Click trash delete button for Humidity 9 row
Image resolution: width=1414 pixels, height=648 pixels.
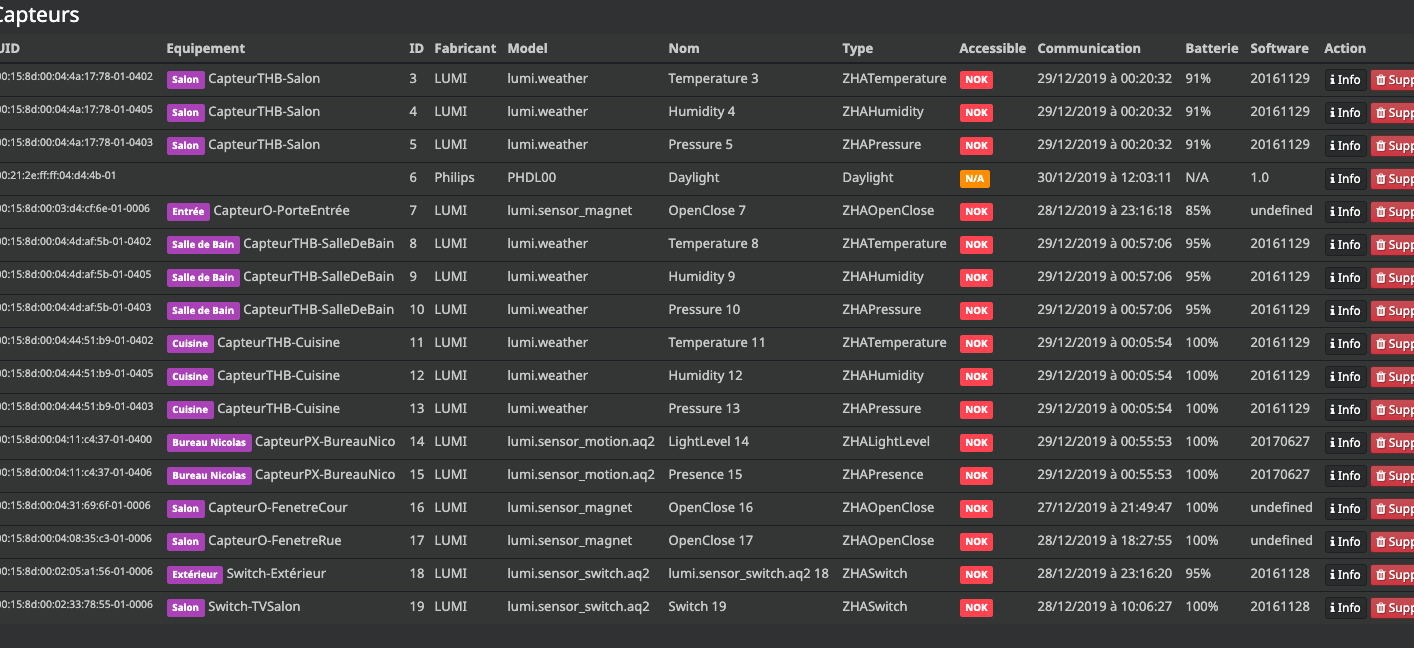[1393, 278]
